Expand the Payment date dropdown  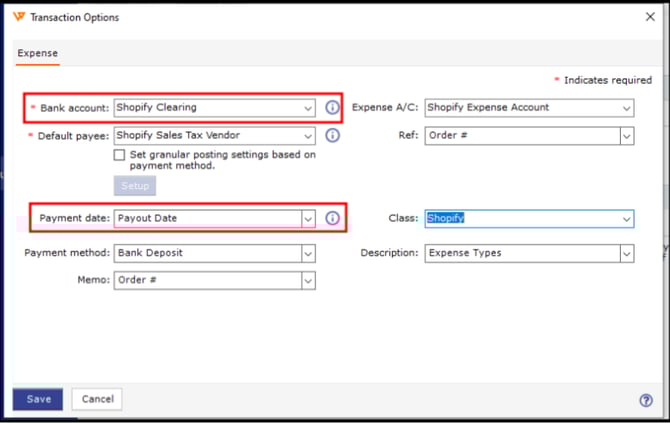coord(308,218)
